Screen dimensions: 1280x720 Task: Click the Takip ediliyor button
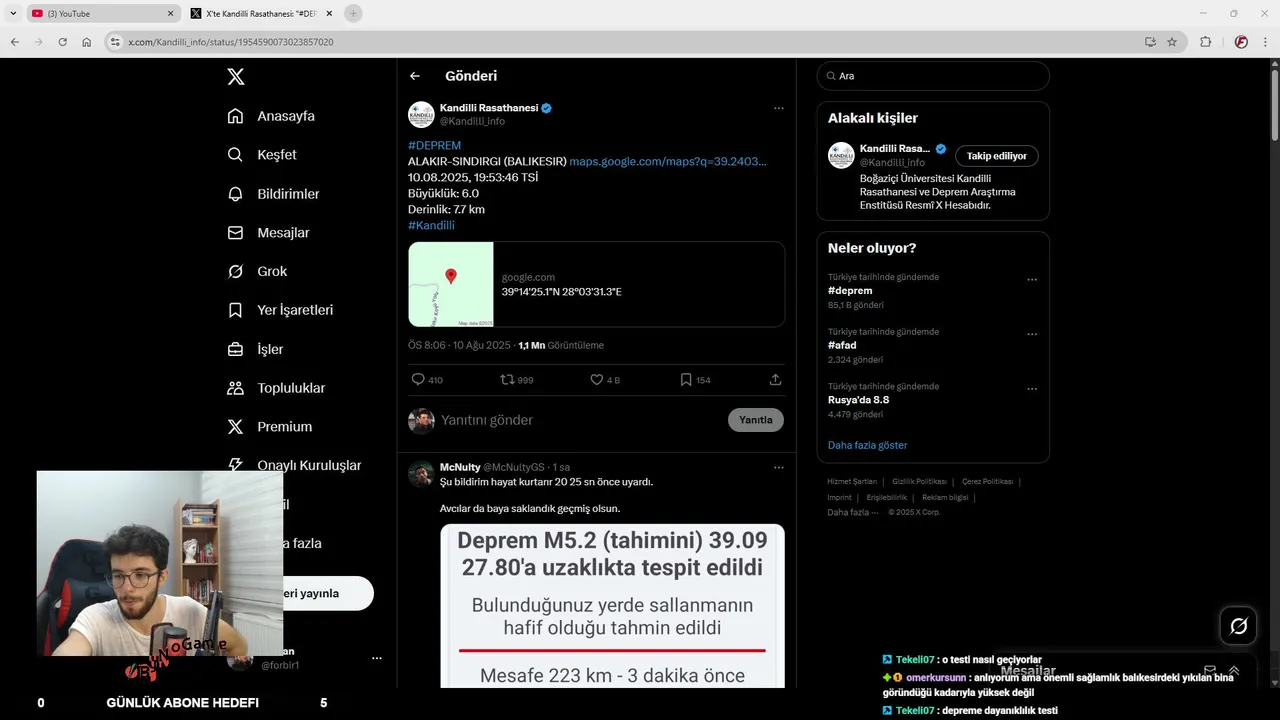click(x=996, y=156)
